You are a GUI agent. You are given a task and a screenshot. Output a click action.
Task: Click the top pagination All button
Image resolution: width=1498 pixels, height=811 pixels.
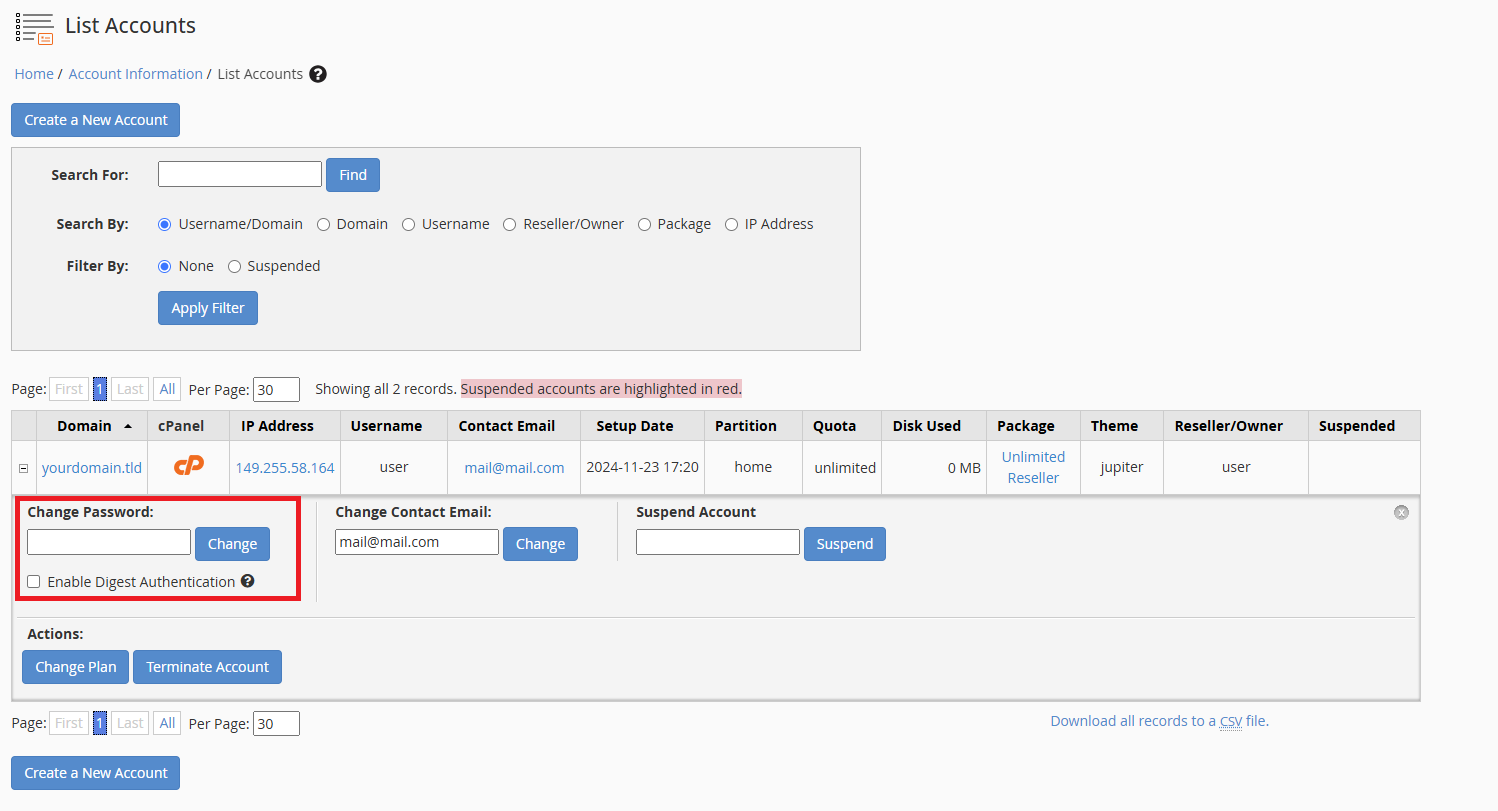pyautogui.click(x=167, y=389)
